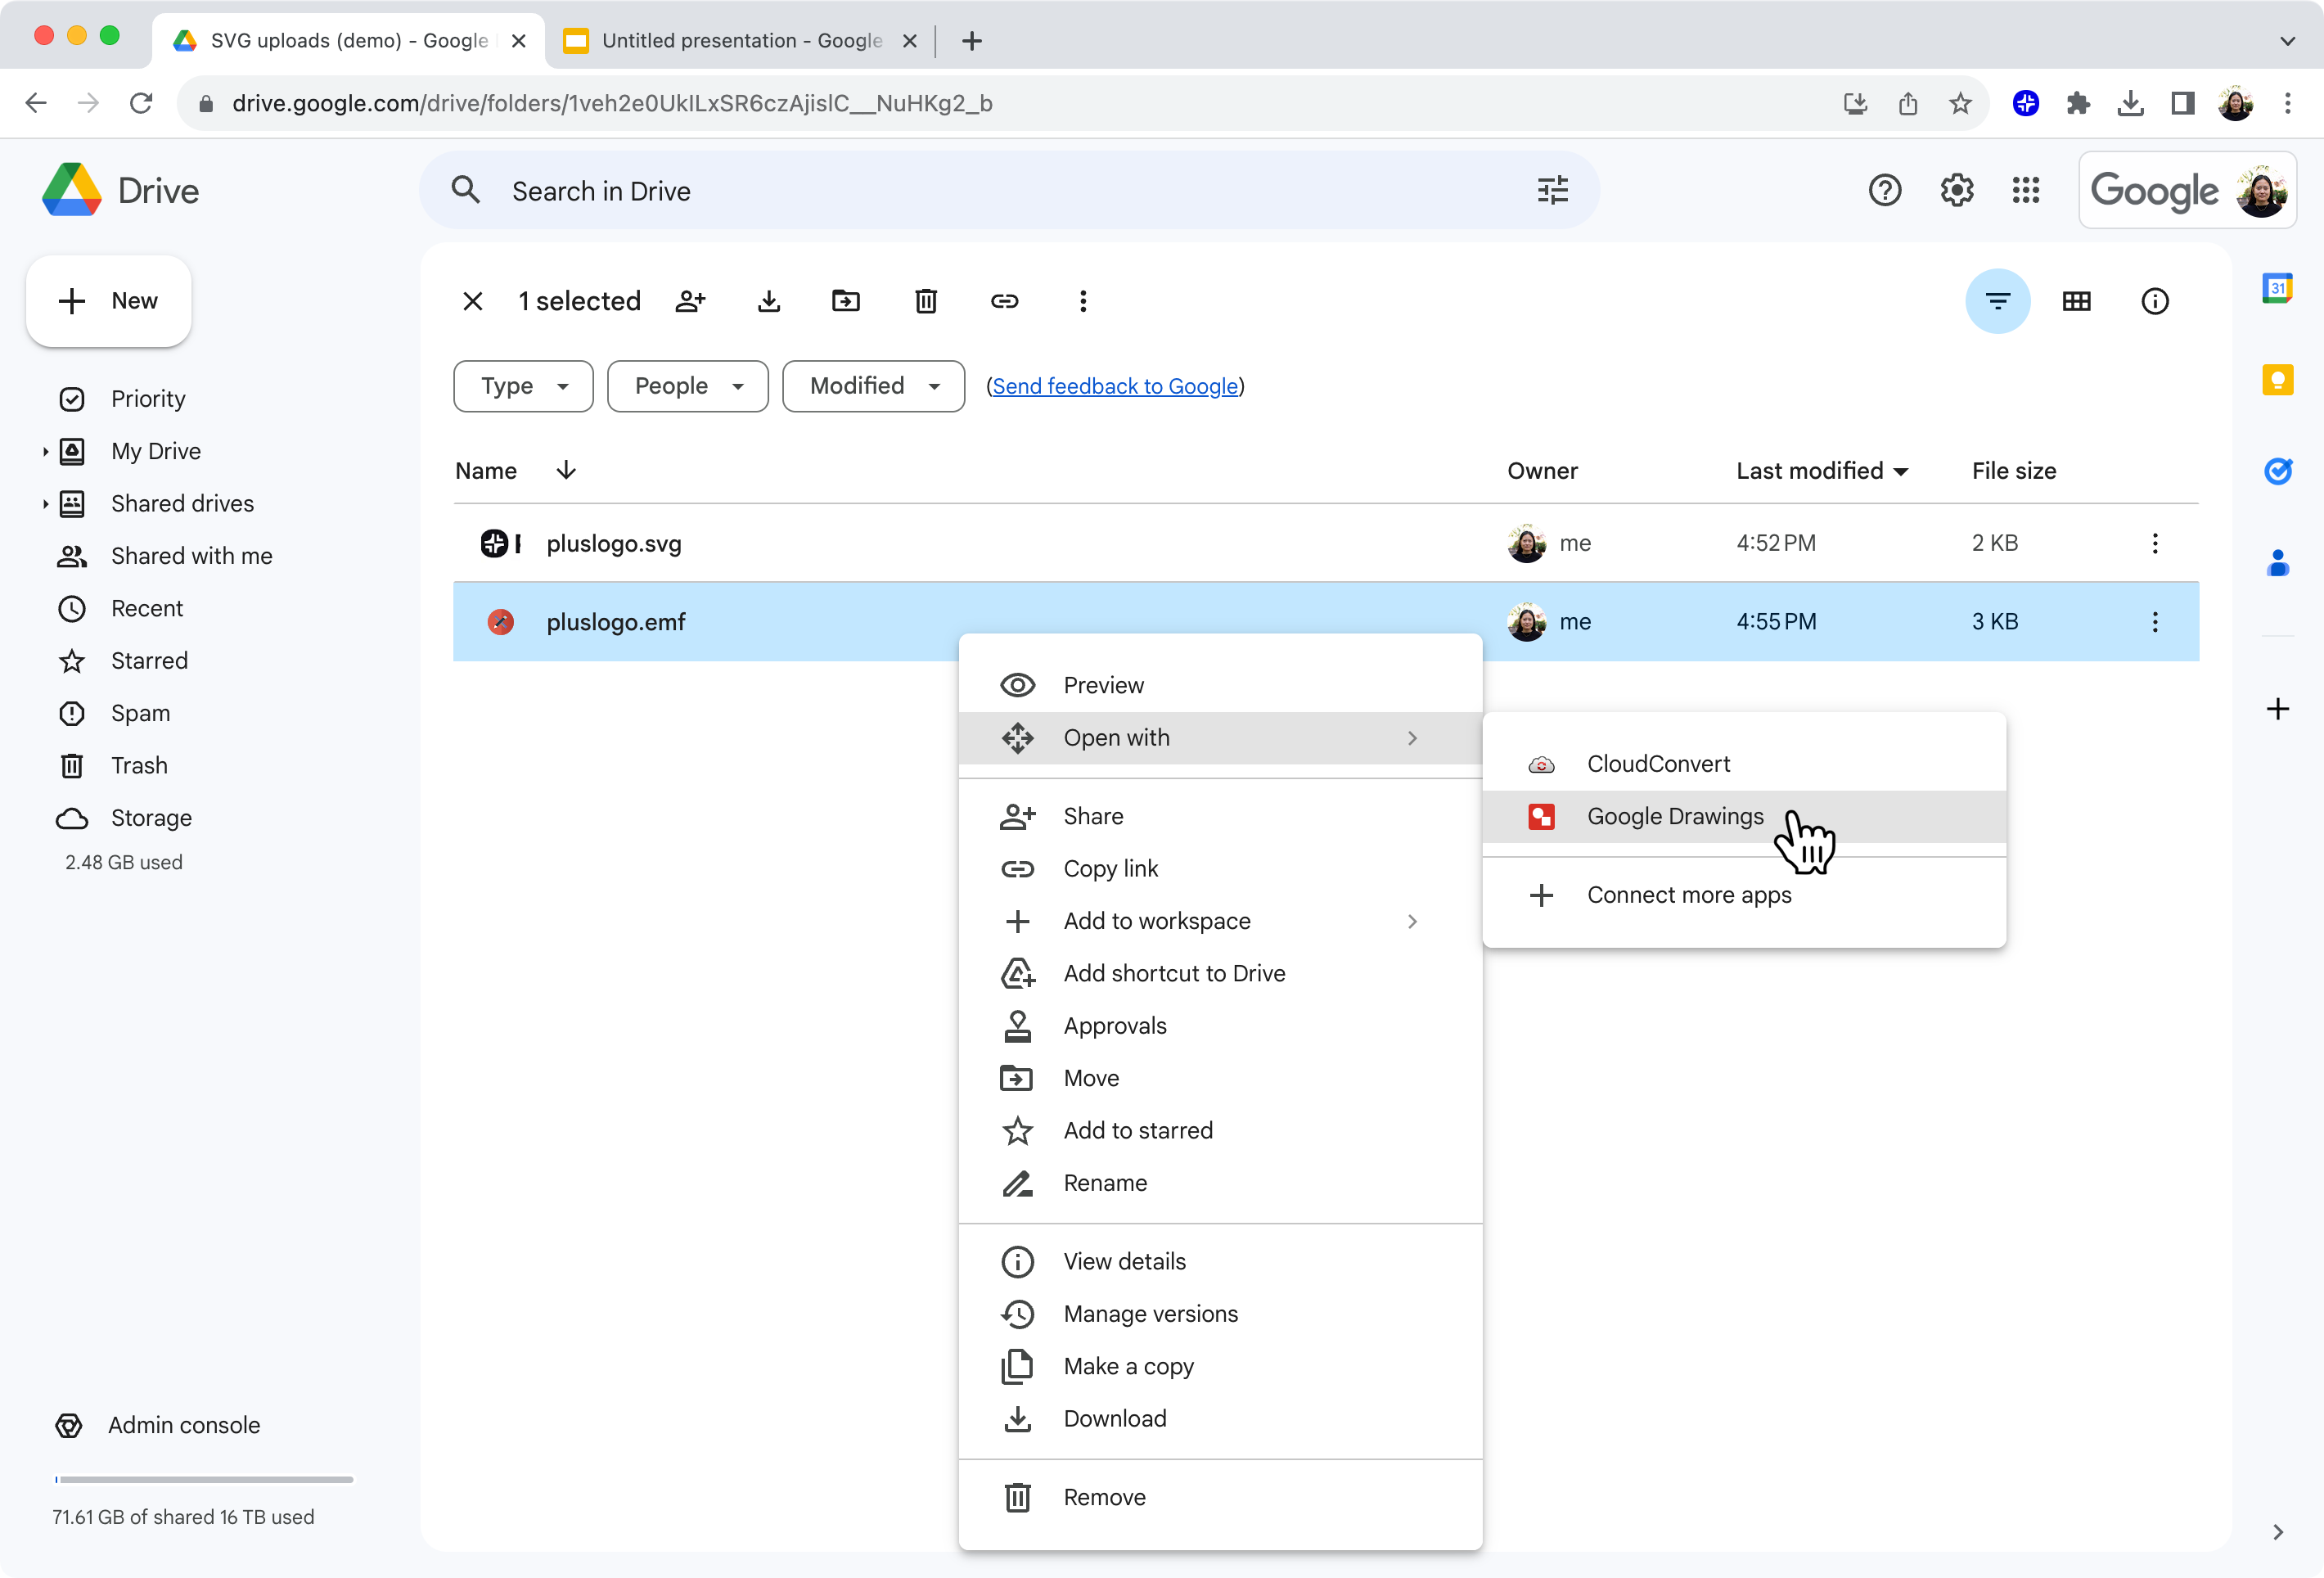The image size is (2324, 1578).
Task: Open the more actions three-dot toolbar menu
Action: click(x=1083, y=301)
